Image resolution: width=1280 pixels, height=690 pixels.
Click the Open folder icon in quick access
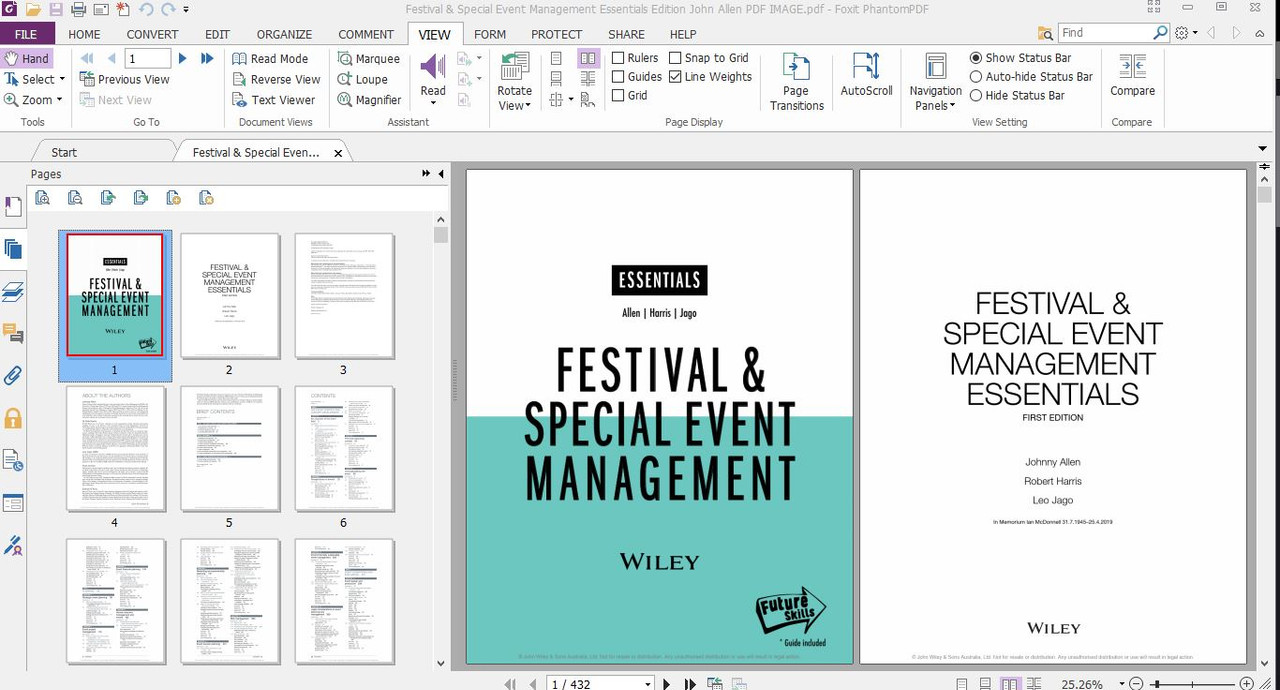pos(33,10)
